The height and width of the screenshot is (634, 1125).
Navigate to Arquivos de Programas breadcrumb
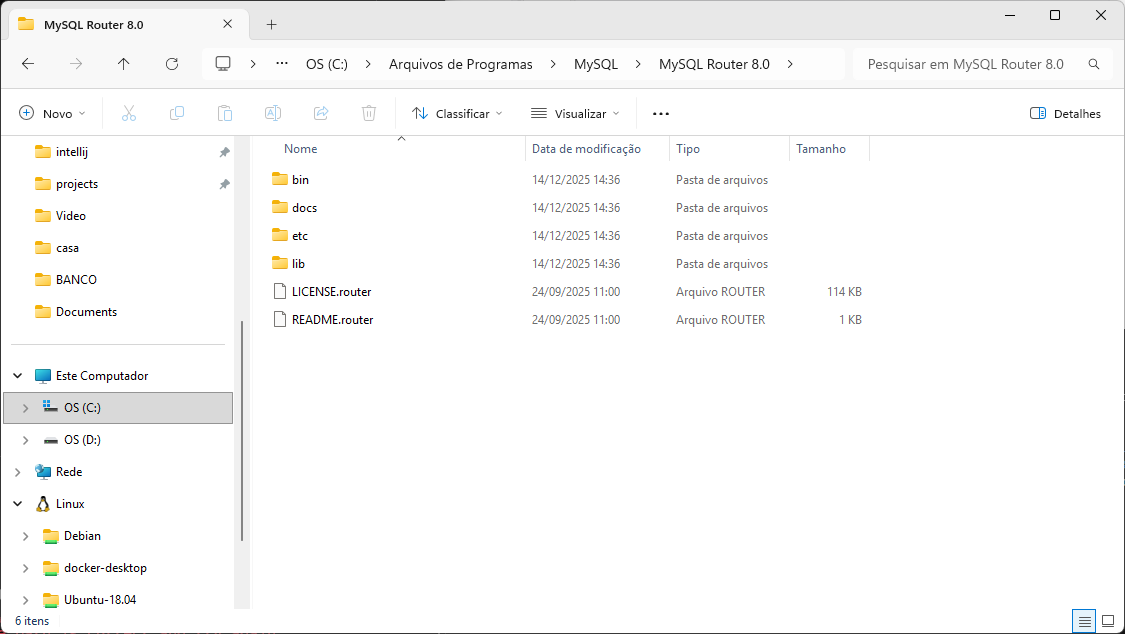click(461, 64)
